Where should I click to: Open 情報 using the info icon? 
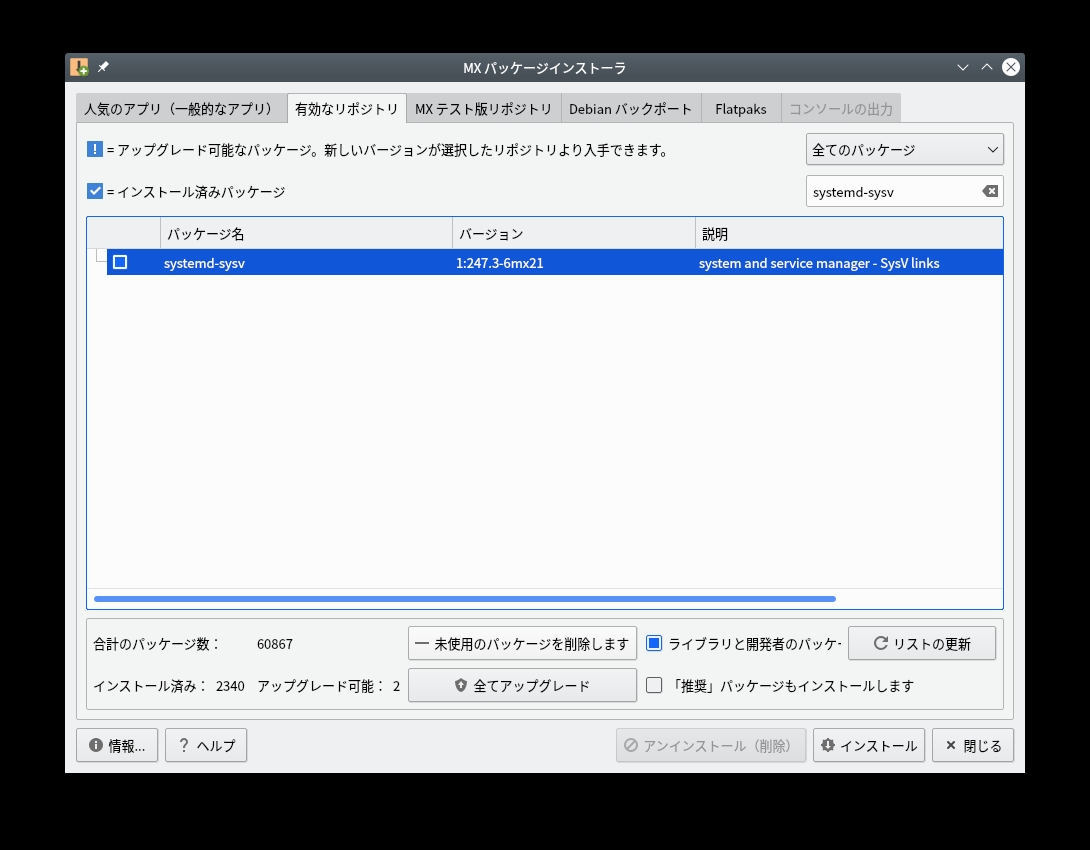pos(95,744)
